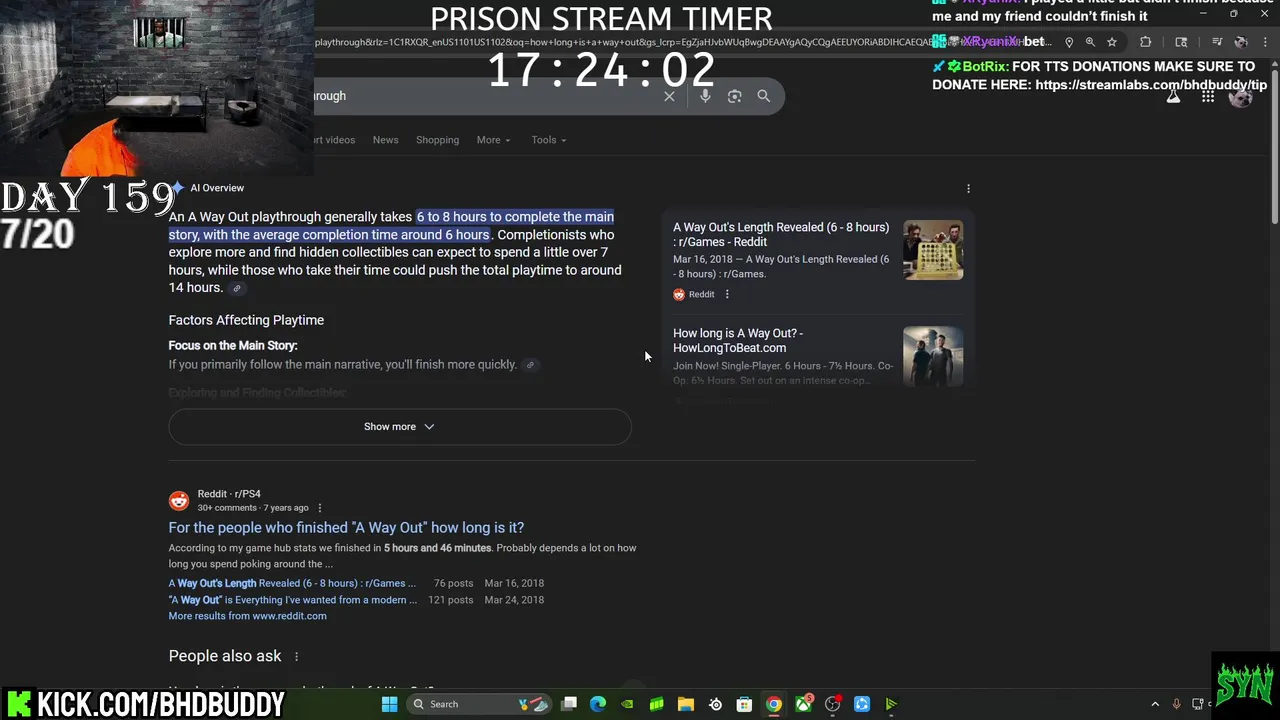1280x720 pixels.
Task: Switch to Shopping results tab
Action: pos(437,140)
